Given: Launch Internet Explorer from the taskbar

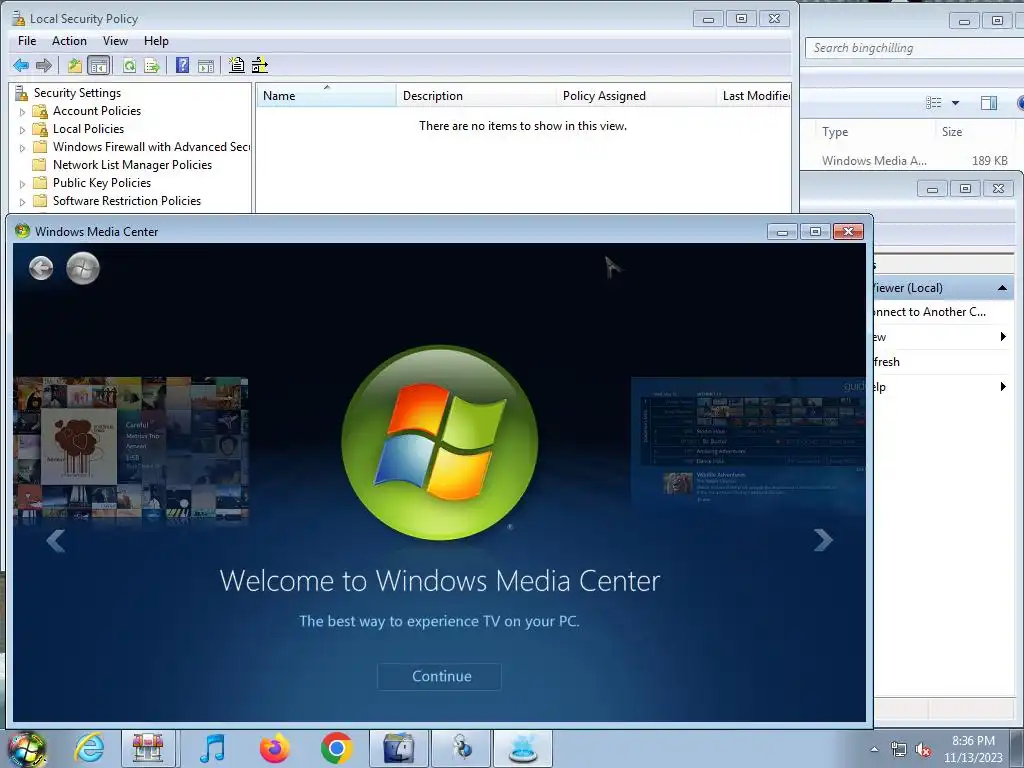Looking at the screenshot, I should [x=88, y=748].
